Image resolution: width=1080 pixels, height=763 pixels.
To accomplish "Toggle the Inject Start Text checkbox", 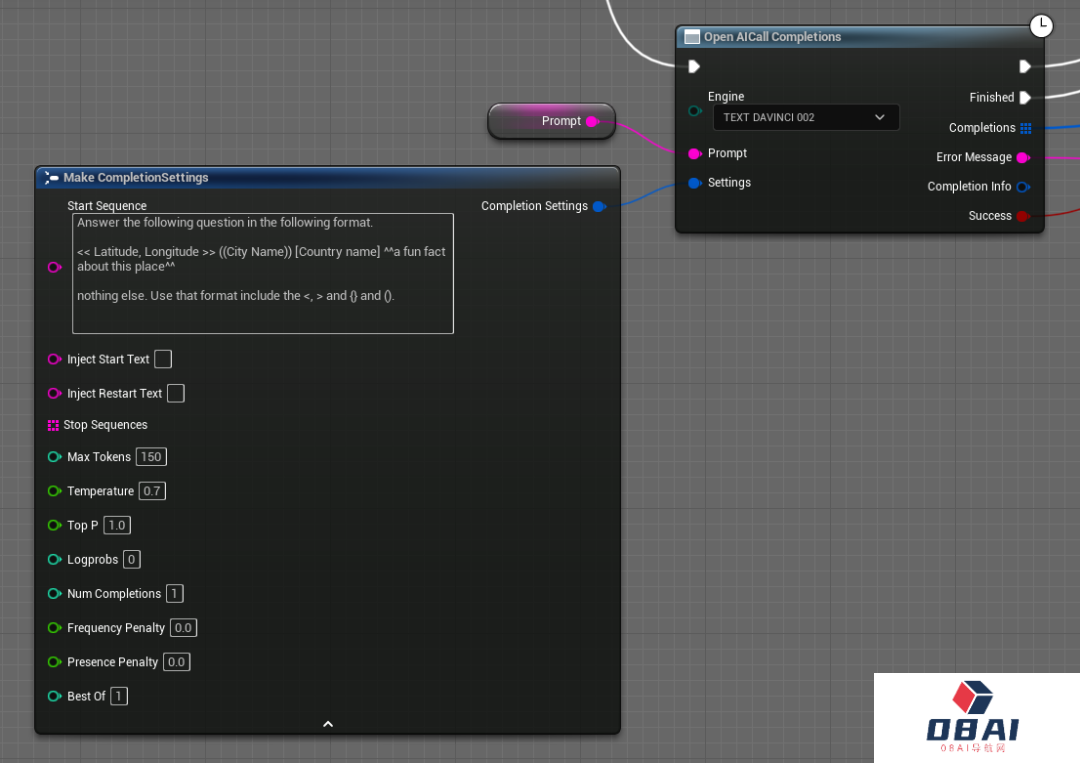I will (163, 359).
